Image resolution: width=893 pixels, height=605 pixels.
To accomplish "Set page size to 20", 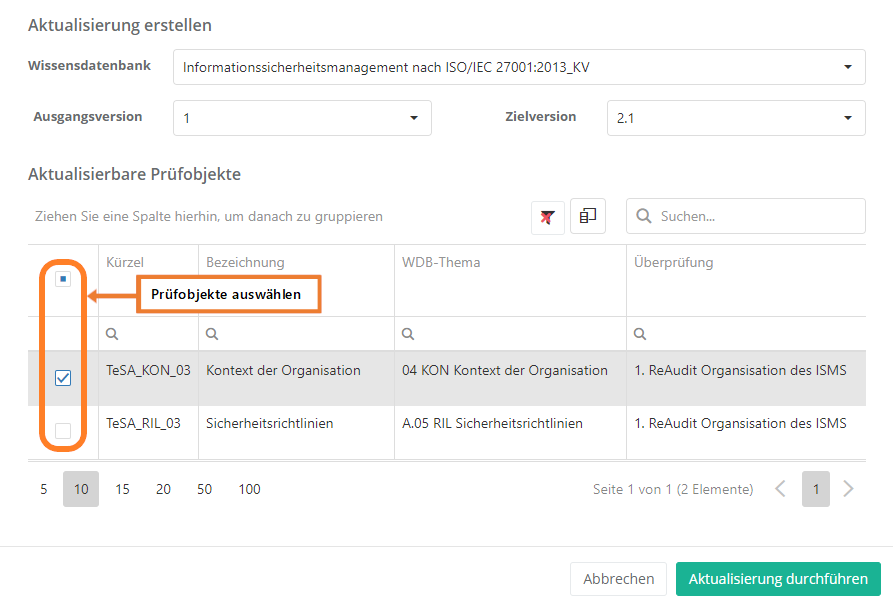I will click(x=163, y=489).
